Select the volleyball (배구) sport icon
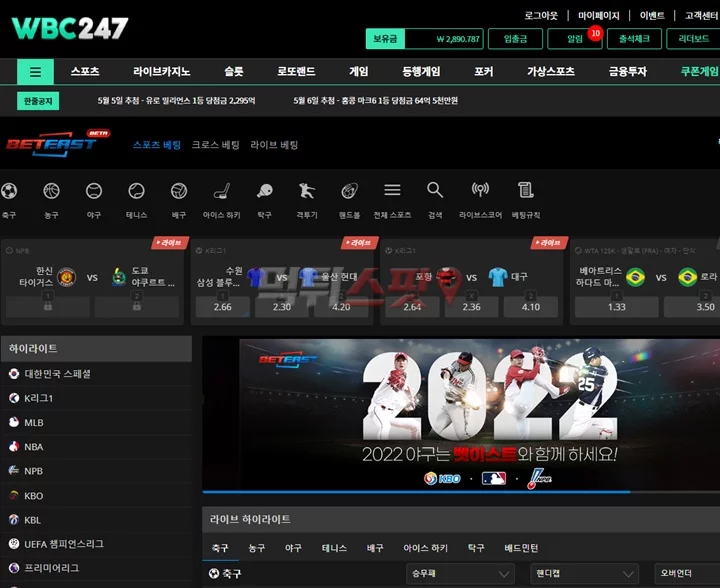 (179, 190)
